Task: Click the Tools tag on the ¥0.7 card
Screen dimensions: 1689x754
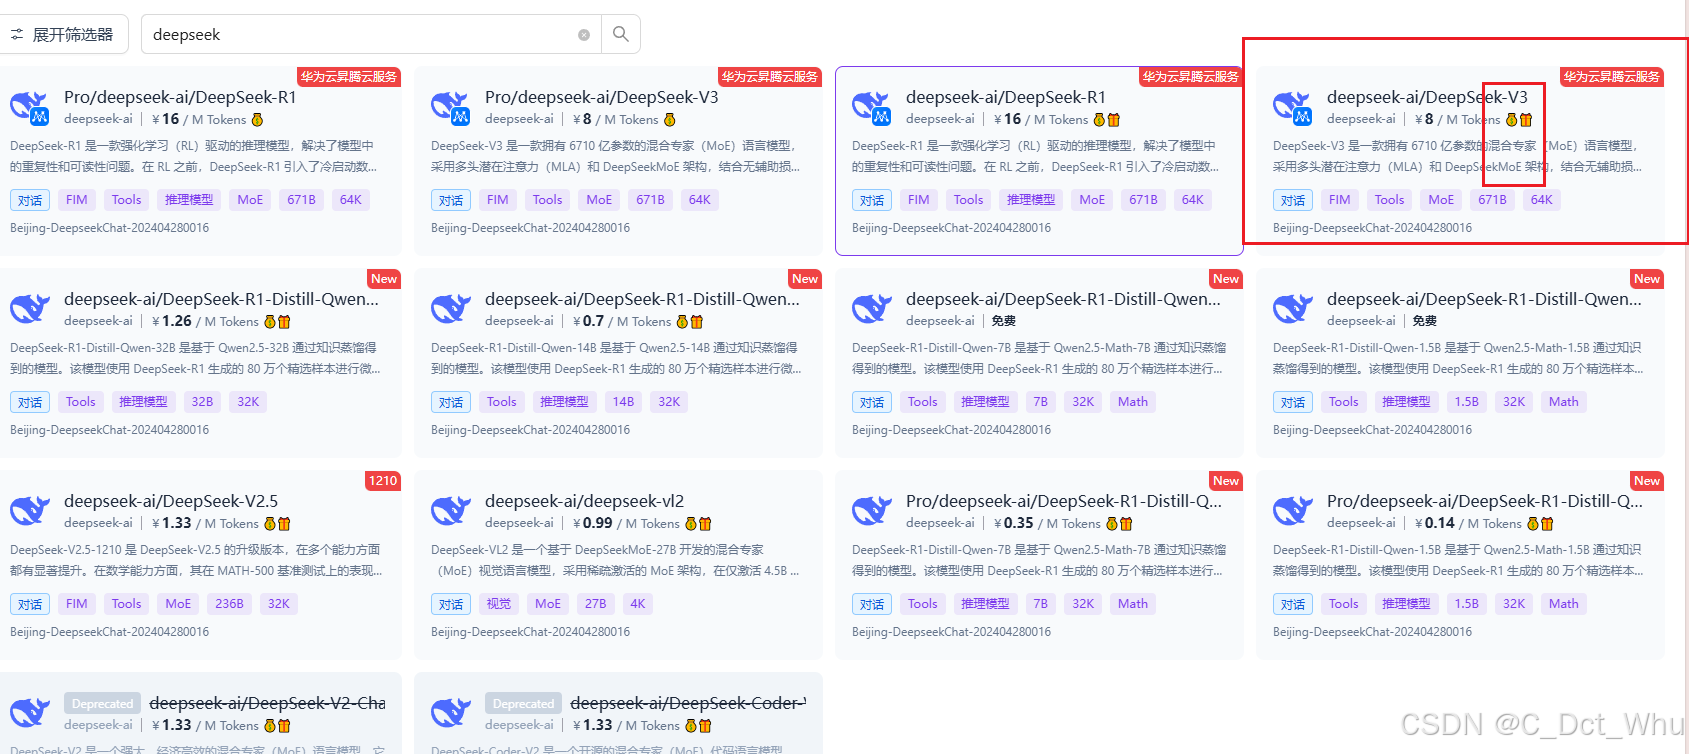Action: click(502, 402)
